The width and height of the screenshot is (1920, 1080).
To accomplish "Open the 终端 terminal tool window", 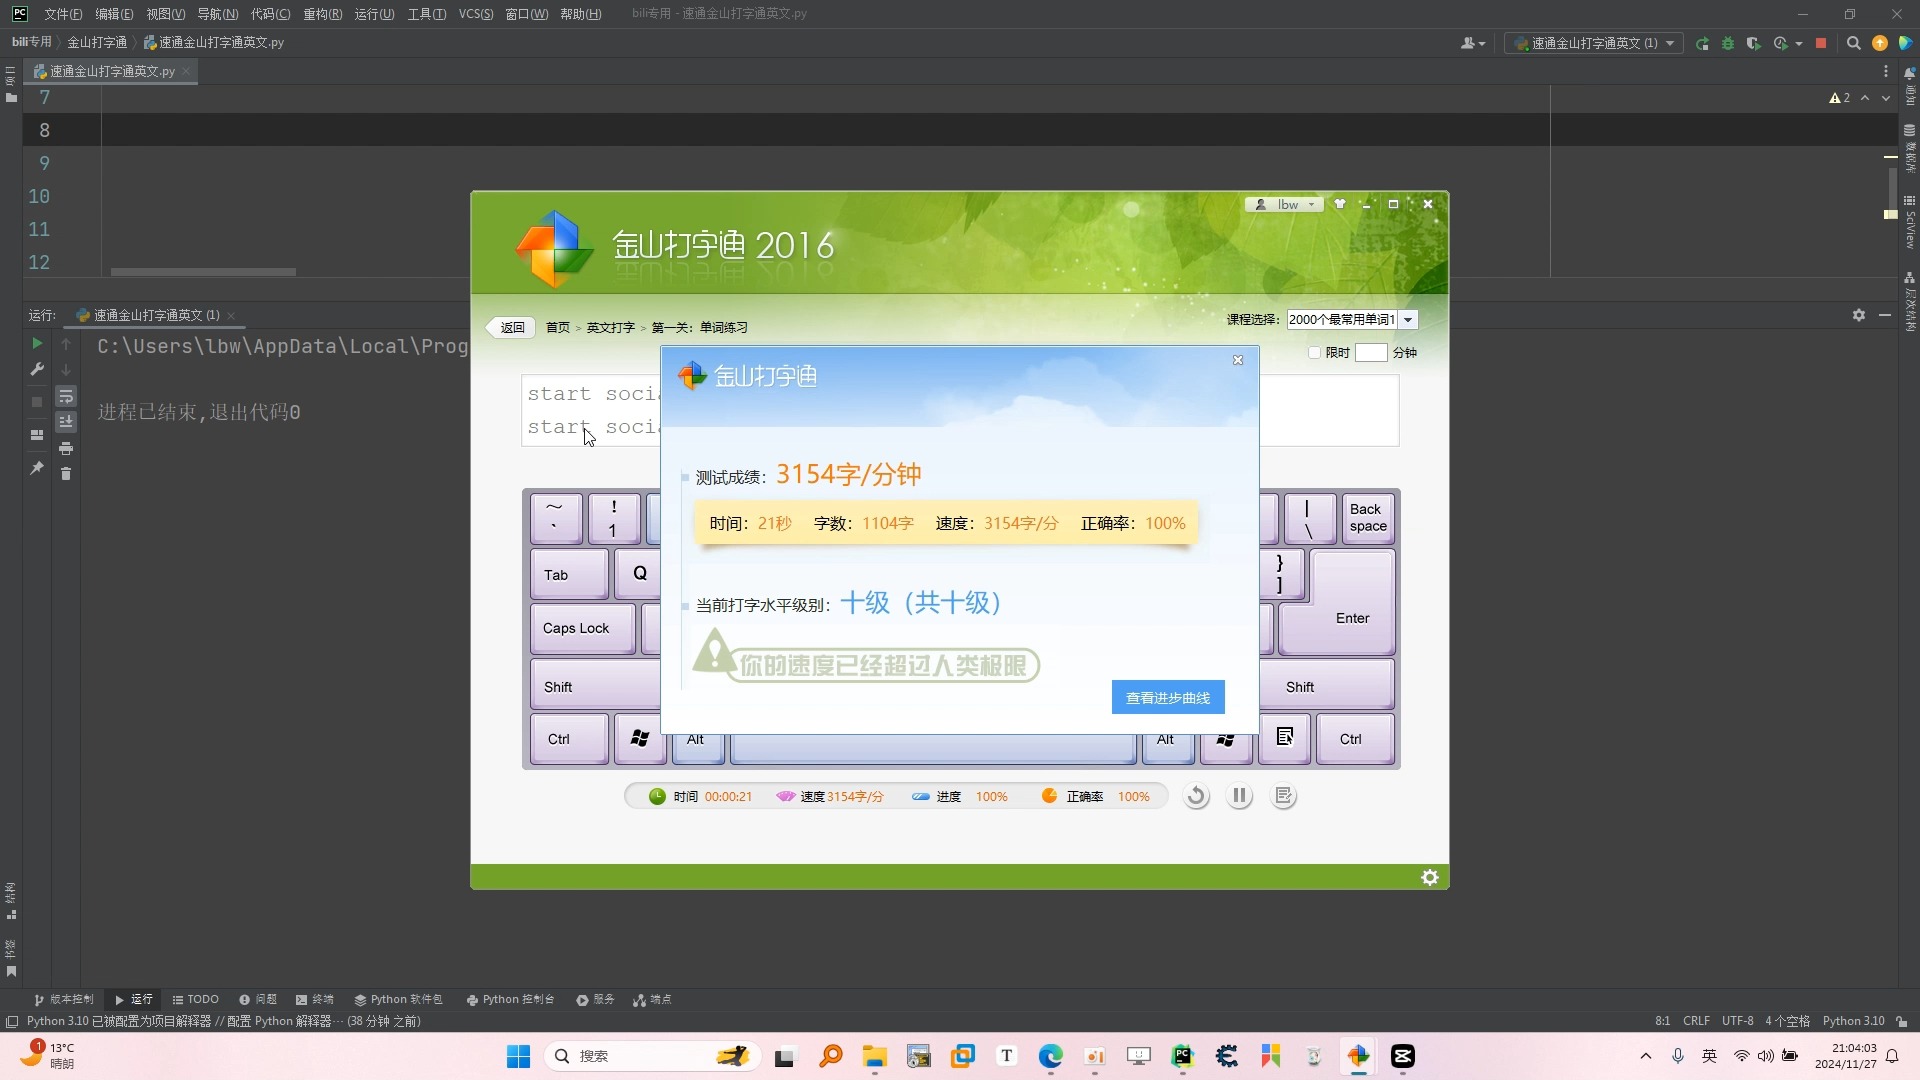I will click(x=315, y=1000).
